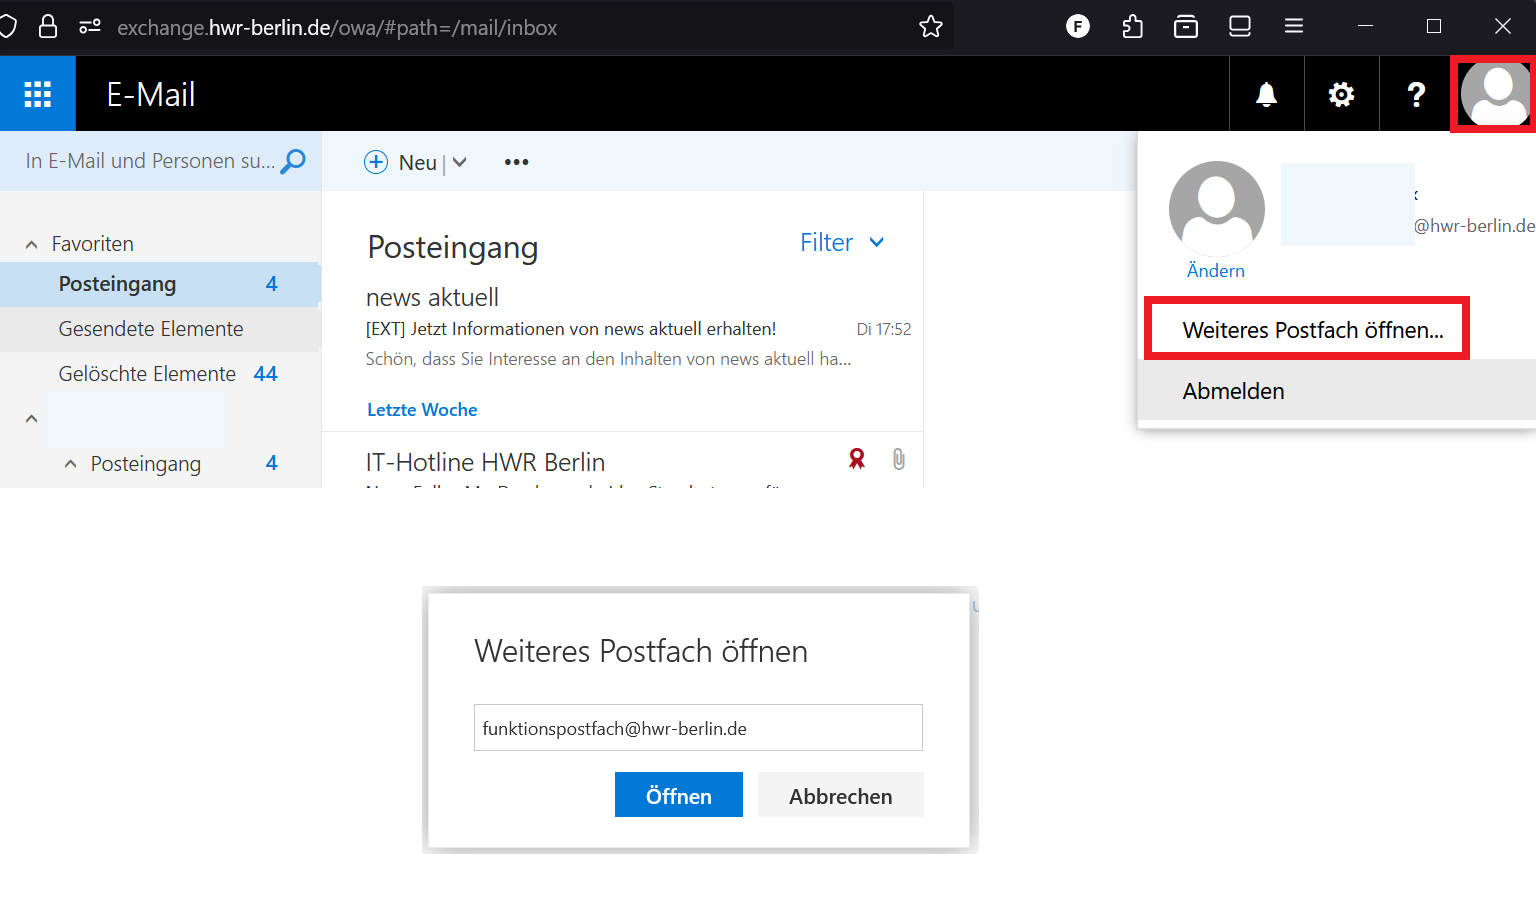Click the help question mark icon
Image resolution: width=1536 pixels, height=920 pixels.
click(x=1416, y=94)
